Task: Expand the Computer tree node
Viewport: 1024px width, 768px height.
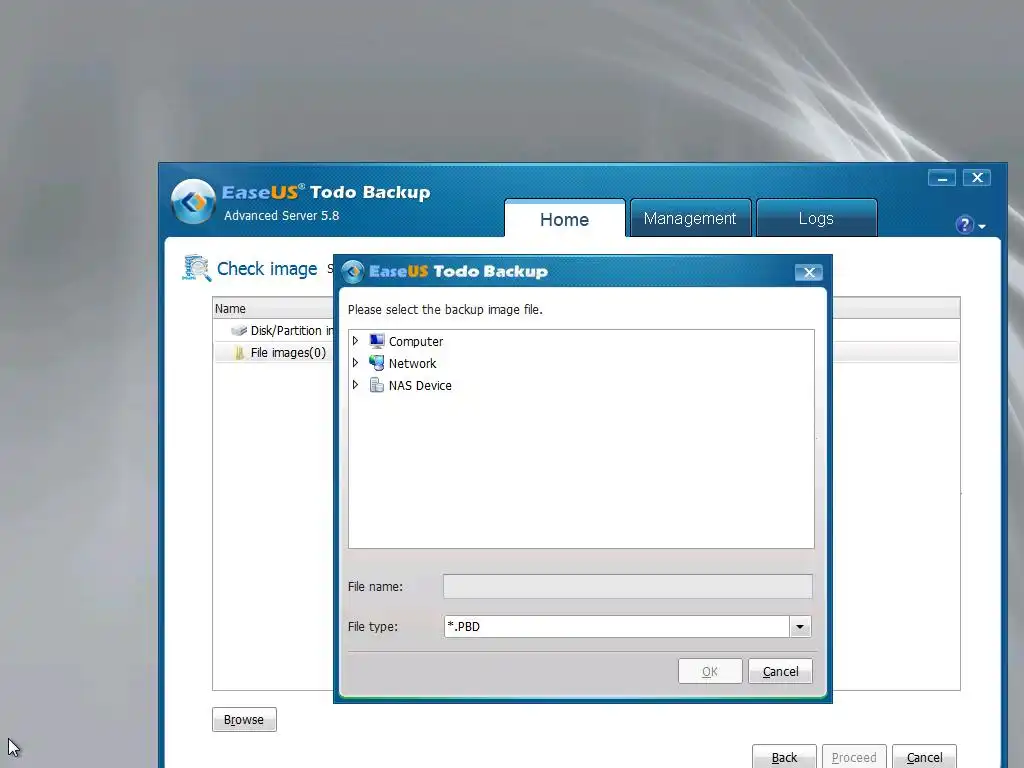Action: (355, 341)
